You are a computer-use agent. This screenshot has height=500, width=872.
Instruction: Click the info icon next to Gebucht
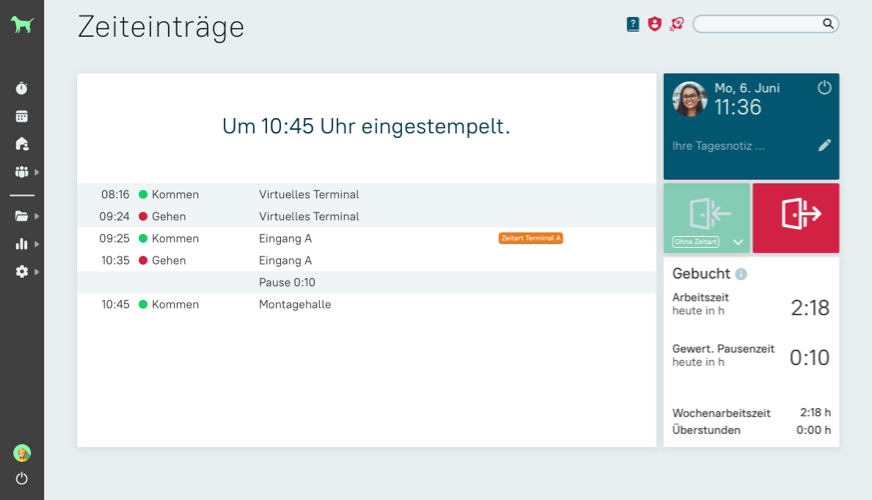(741, 274)
